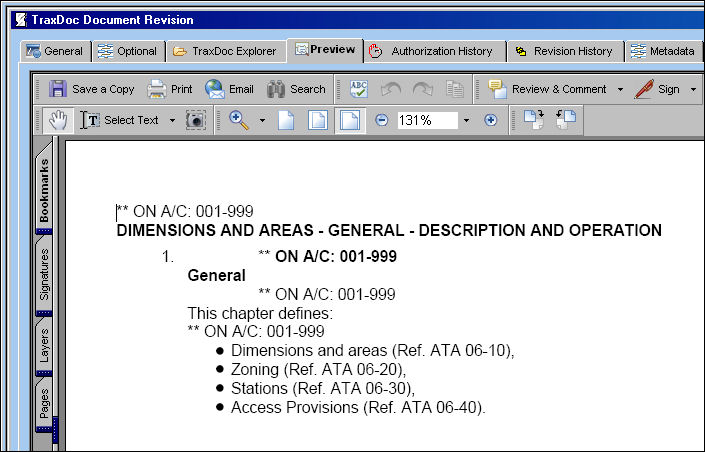Click the document title heading DIMENSIONS AND AREAS

pyautogui.click(x=389, y=230)
